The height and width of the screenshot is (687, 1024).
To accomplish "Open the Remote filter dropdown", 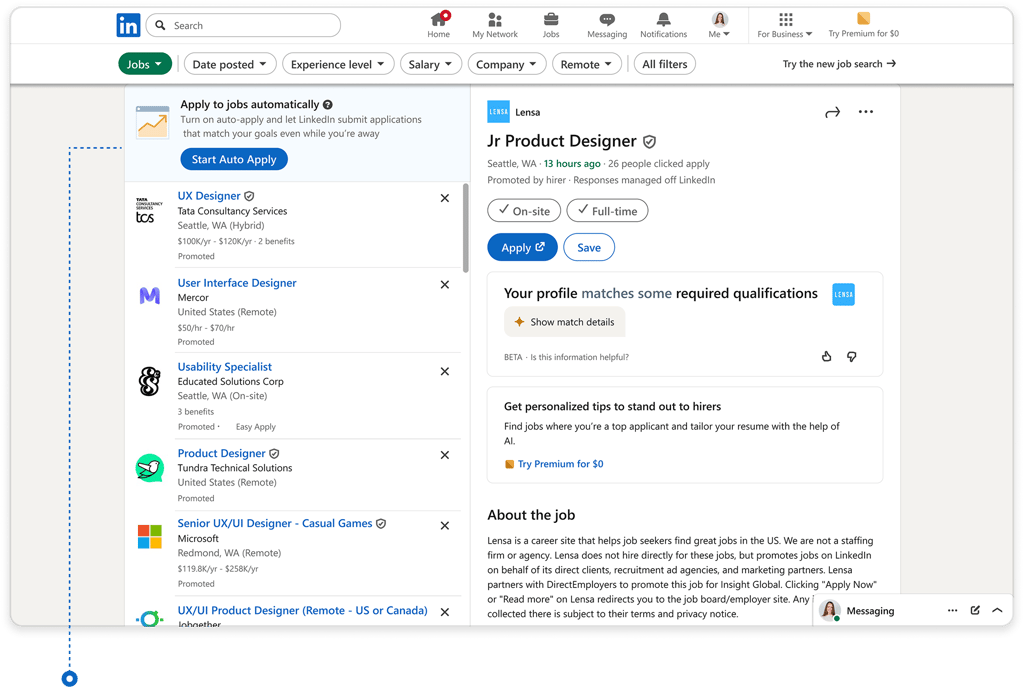I will (x=586, y=64).
